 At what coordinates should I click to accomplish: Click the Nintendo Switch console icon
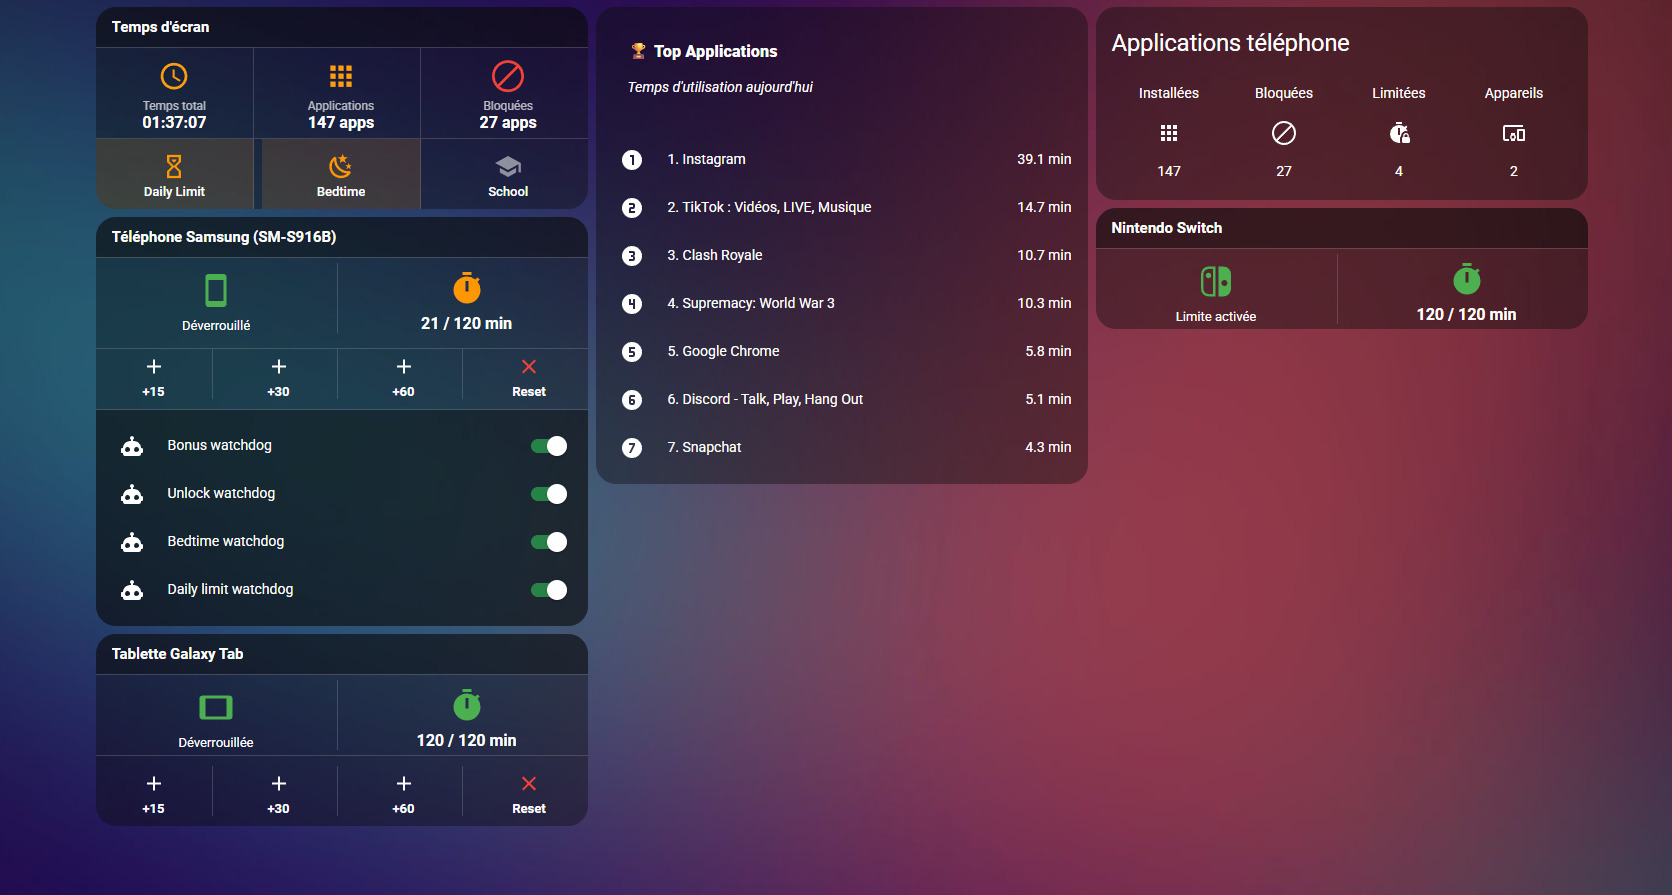coord(1216,281)
